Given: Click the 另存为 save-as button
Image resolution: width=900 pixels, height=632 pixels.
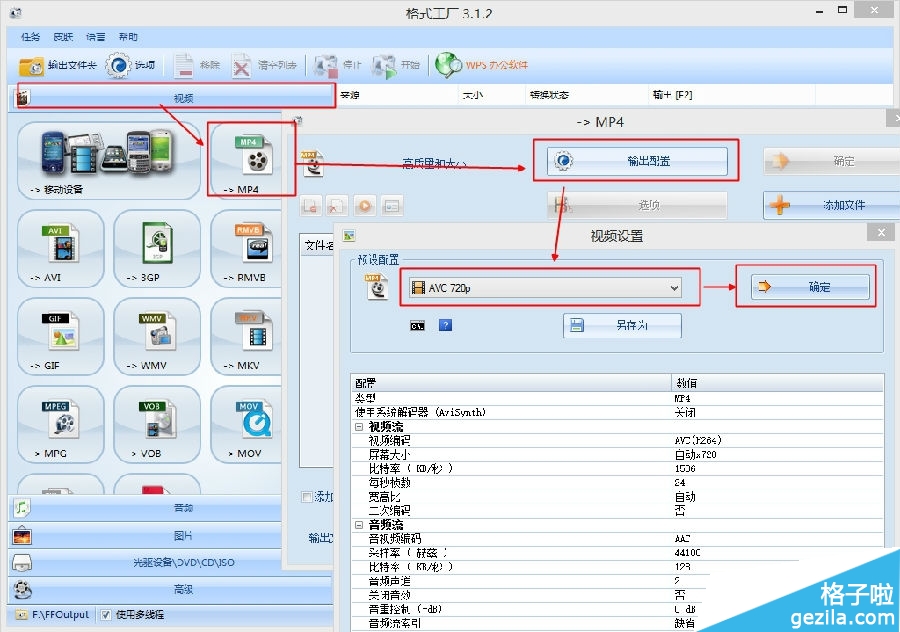Looking at the screenshot, I should pyautogui.click(x=622, y=325).
